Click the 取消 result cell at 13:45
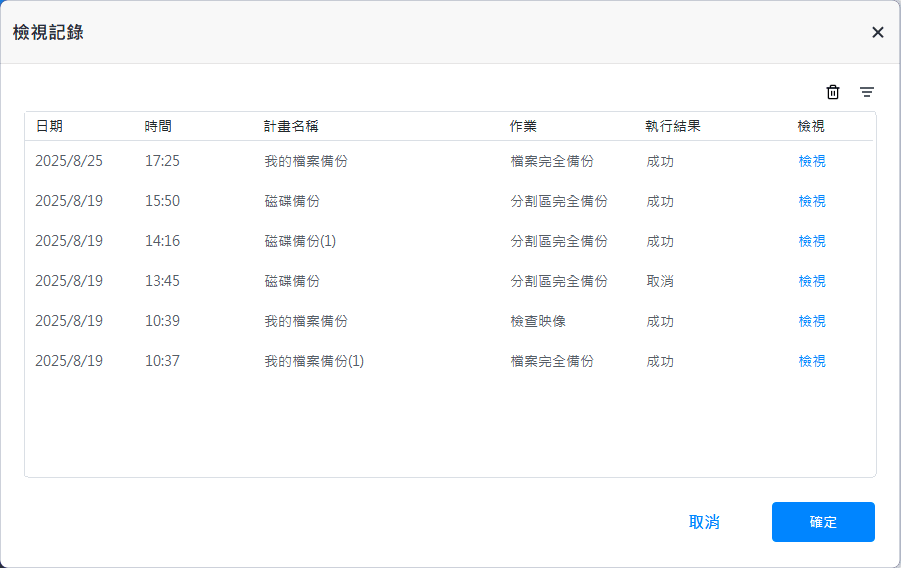 point(660,281)
